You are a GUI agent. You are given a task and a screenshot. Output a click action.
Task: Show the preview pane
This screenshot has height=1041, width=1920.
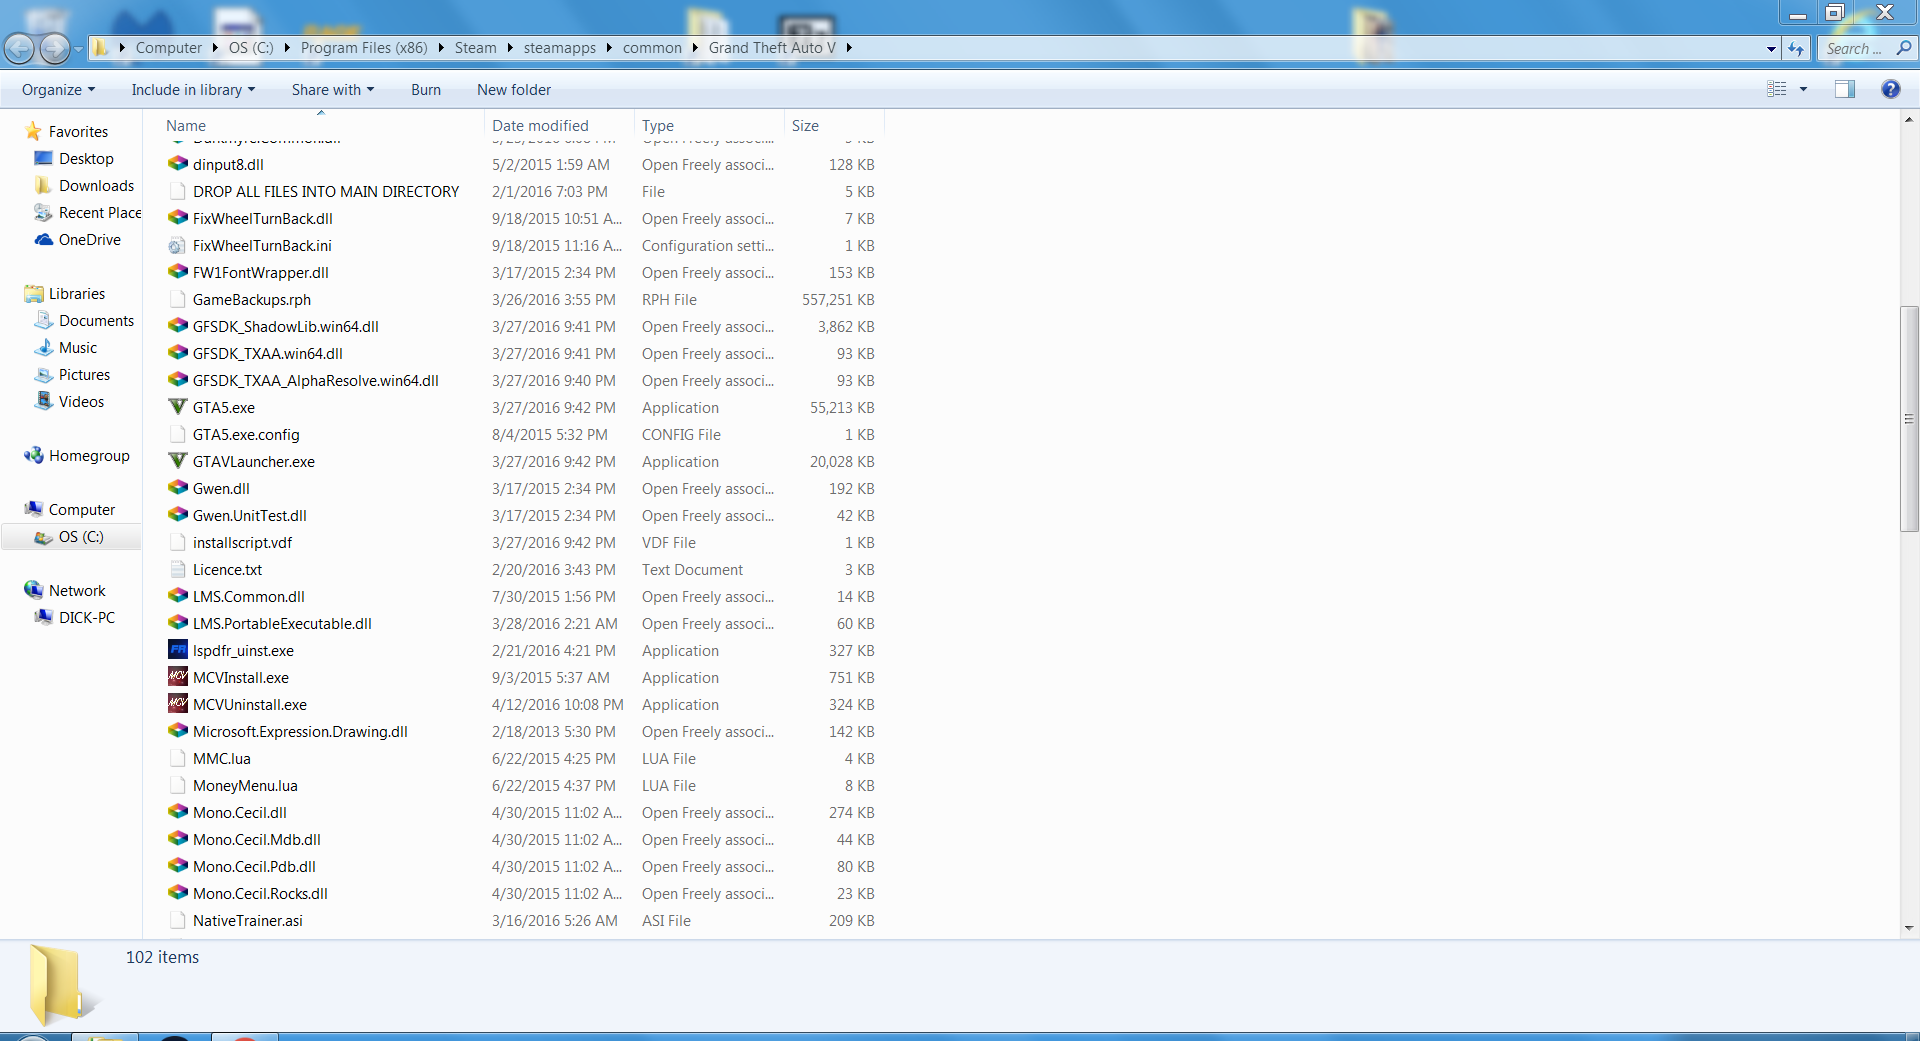(1845, 89)
